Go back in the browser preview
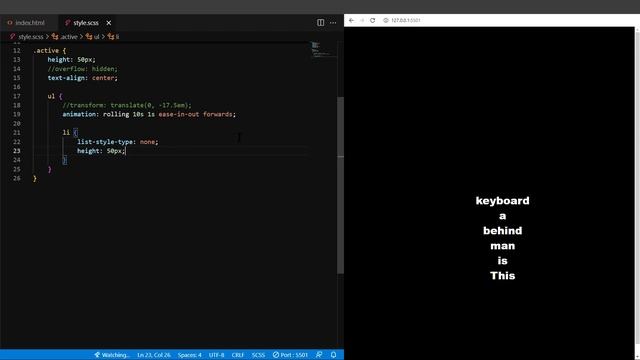 click(351, 20)
